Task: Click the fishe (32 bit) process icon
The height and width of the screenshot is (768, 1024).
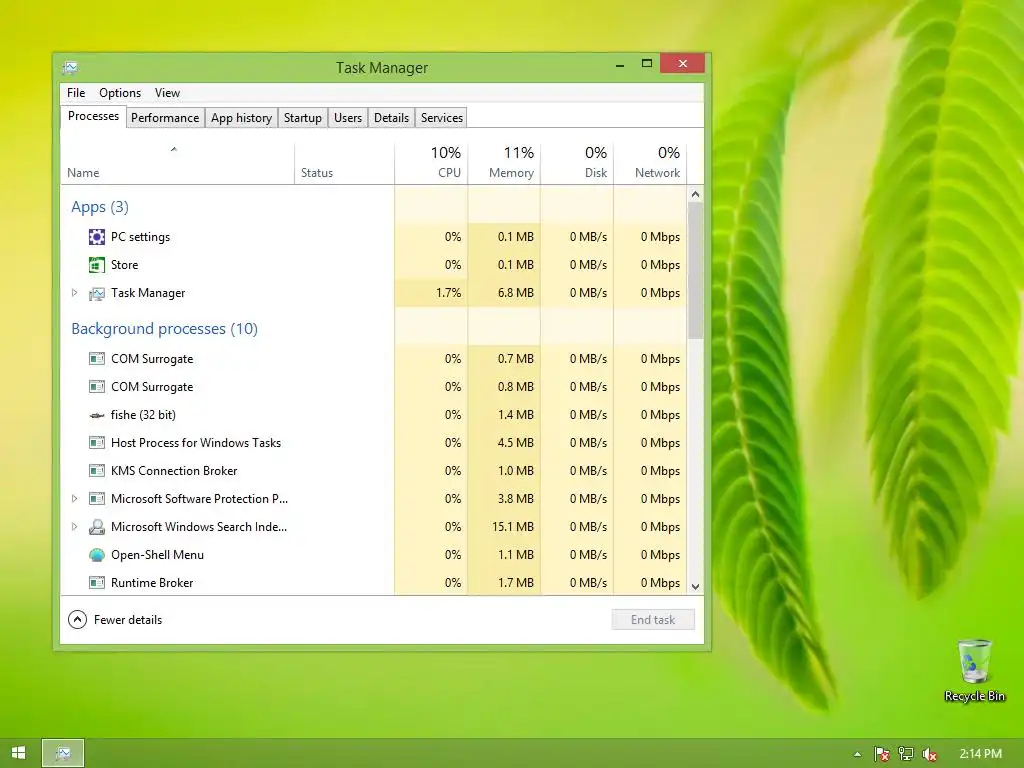Action: tap(97, 415)
